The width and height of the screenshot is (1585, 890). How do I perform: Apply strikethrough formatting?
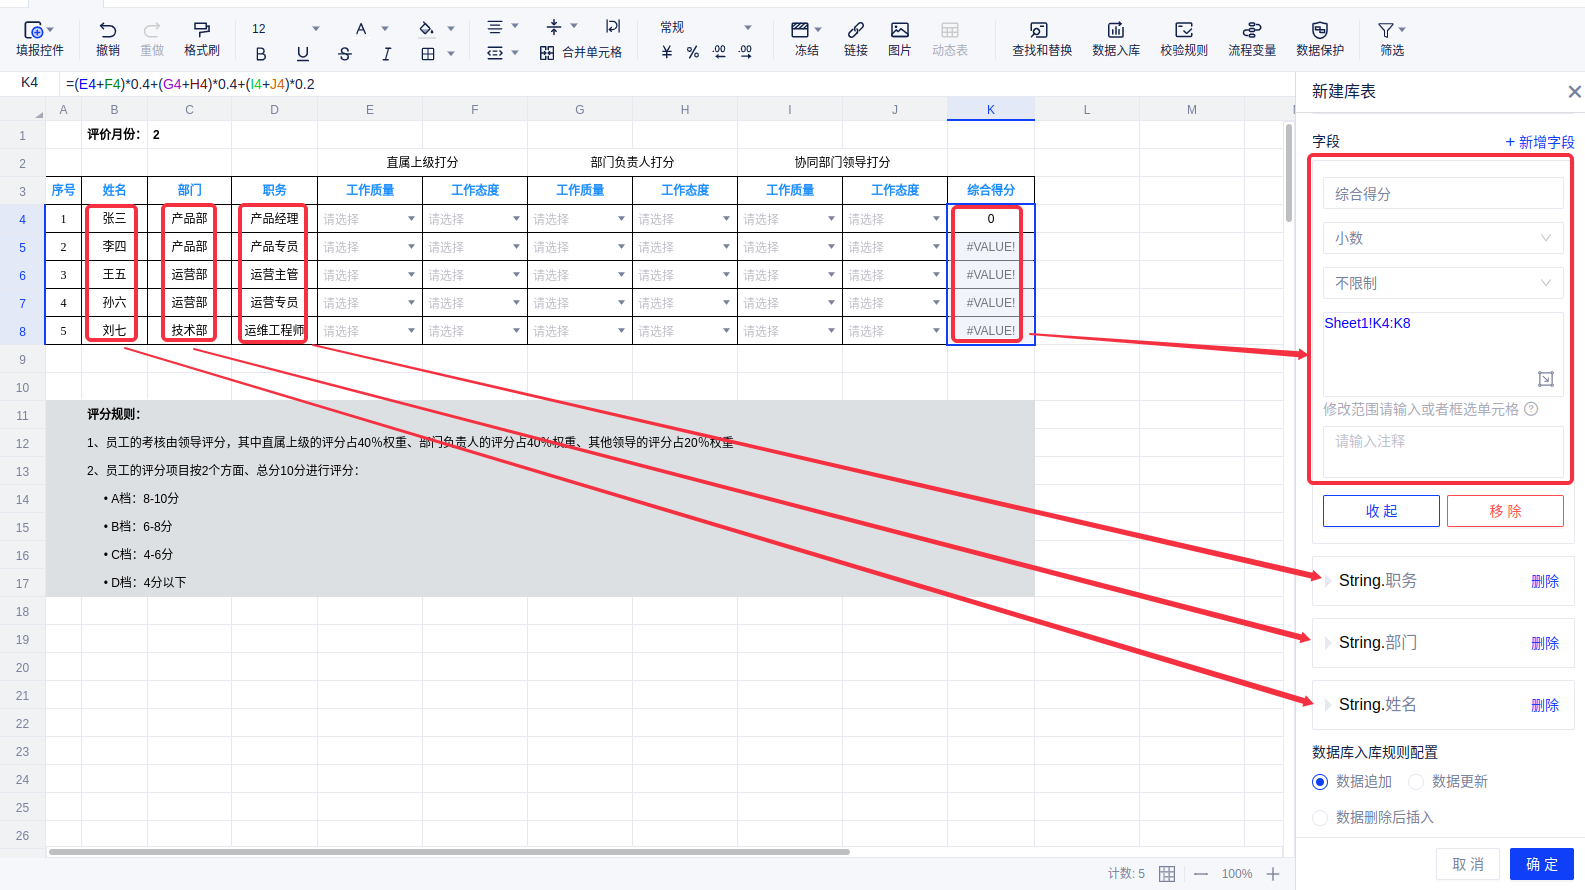(345, 54)
